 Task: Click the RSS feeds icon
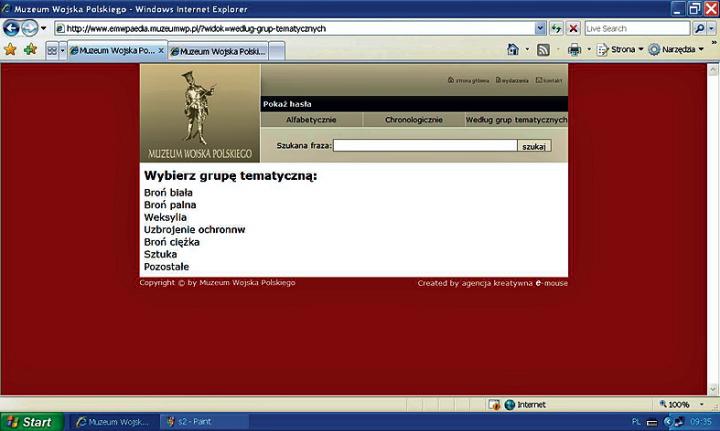point(543,49)
